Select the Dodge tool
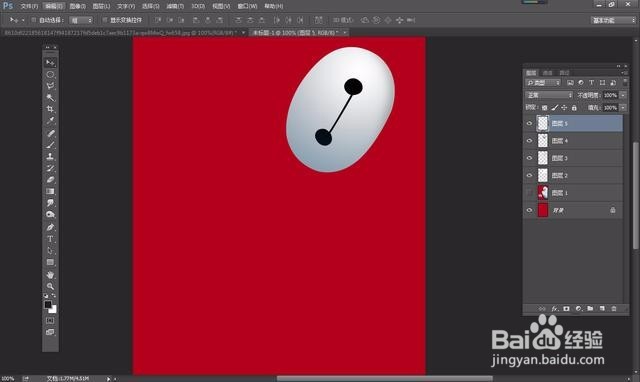640x382 pixels. (x=50, y=214)
